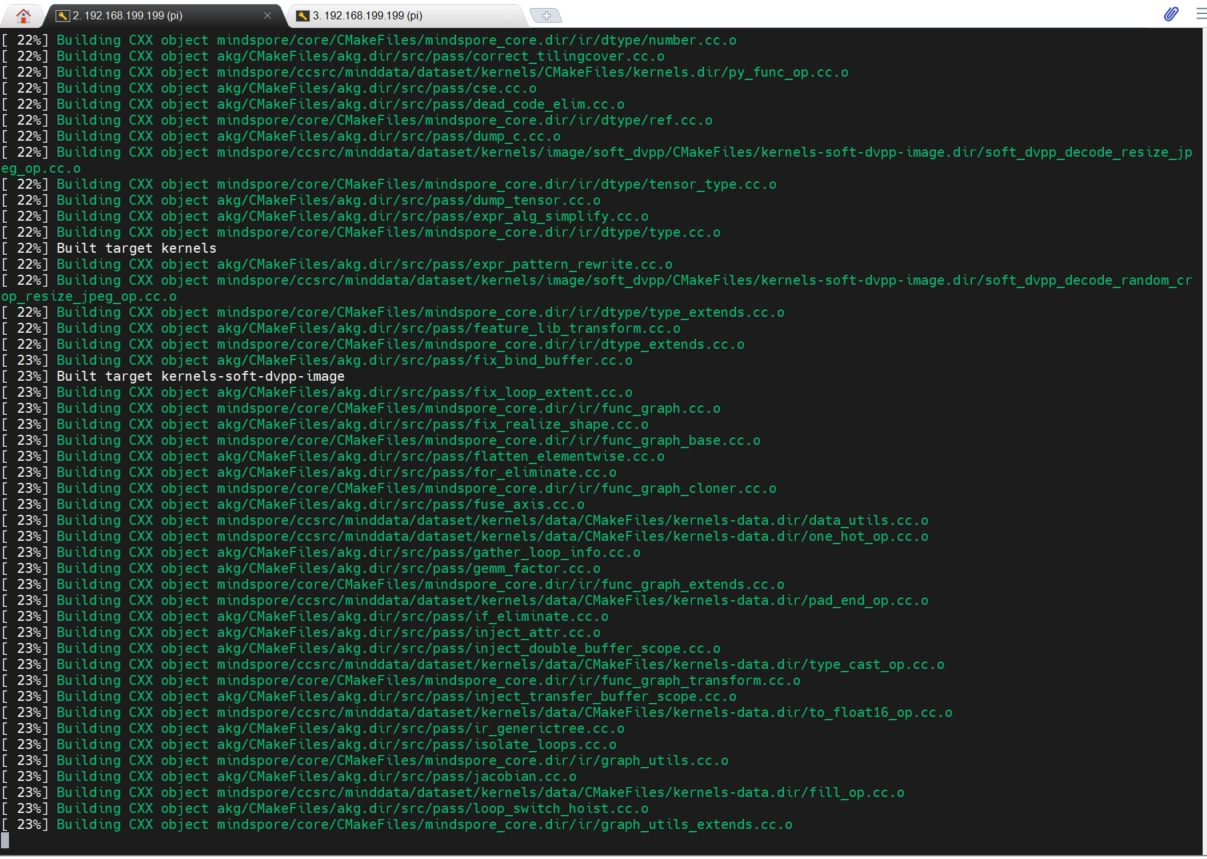This screenshot has width=1207, height=859.
Task: Click the line 'Built target kernels'
Action: coord(108,248)
